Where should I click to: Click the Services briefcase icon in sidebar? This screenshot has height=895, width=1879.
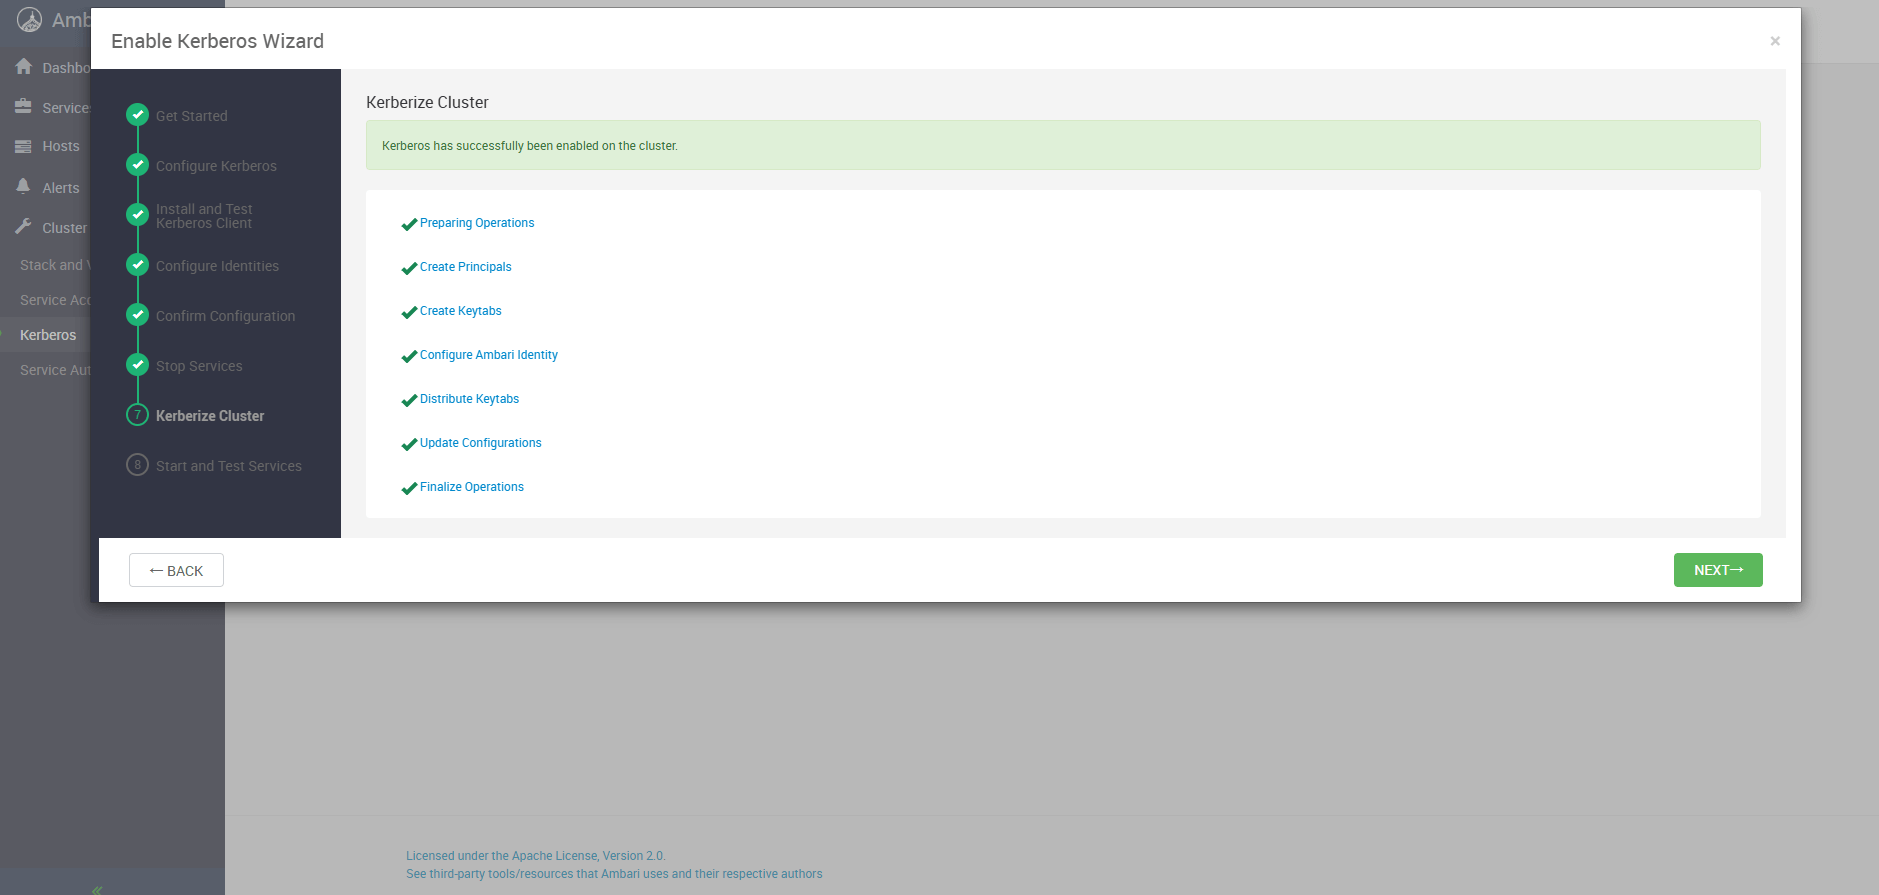[x=23, y=106]
